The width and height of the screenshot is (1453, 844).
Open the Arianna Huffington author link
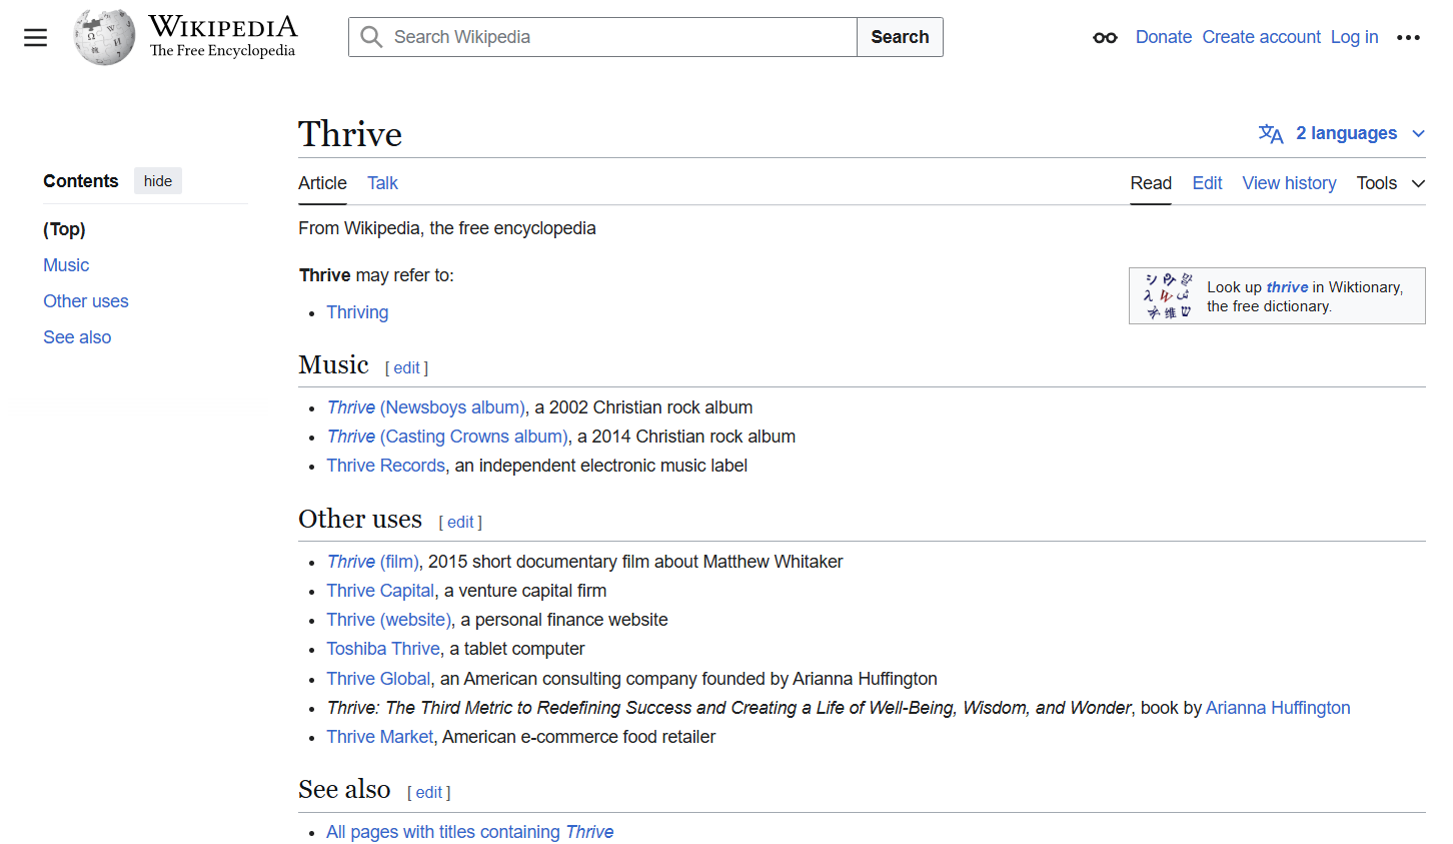click(x=1278, y=707)
